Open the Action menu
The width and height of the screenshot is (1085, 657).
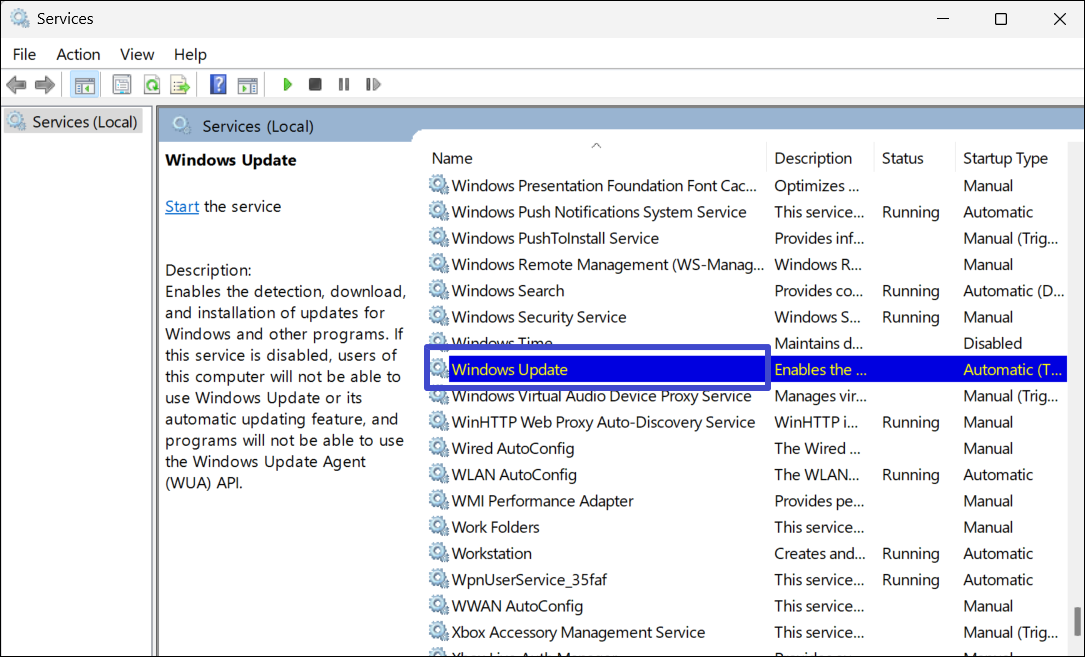point(78,54)
